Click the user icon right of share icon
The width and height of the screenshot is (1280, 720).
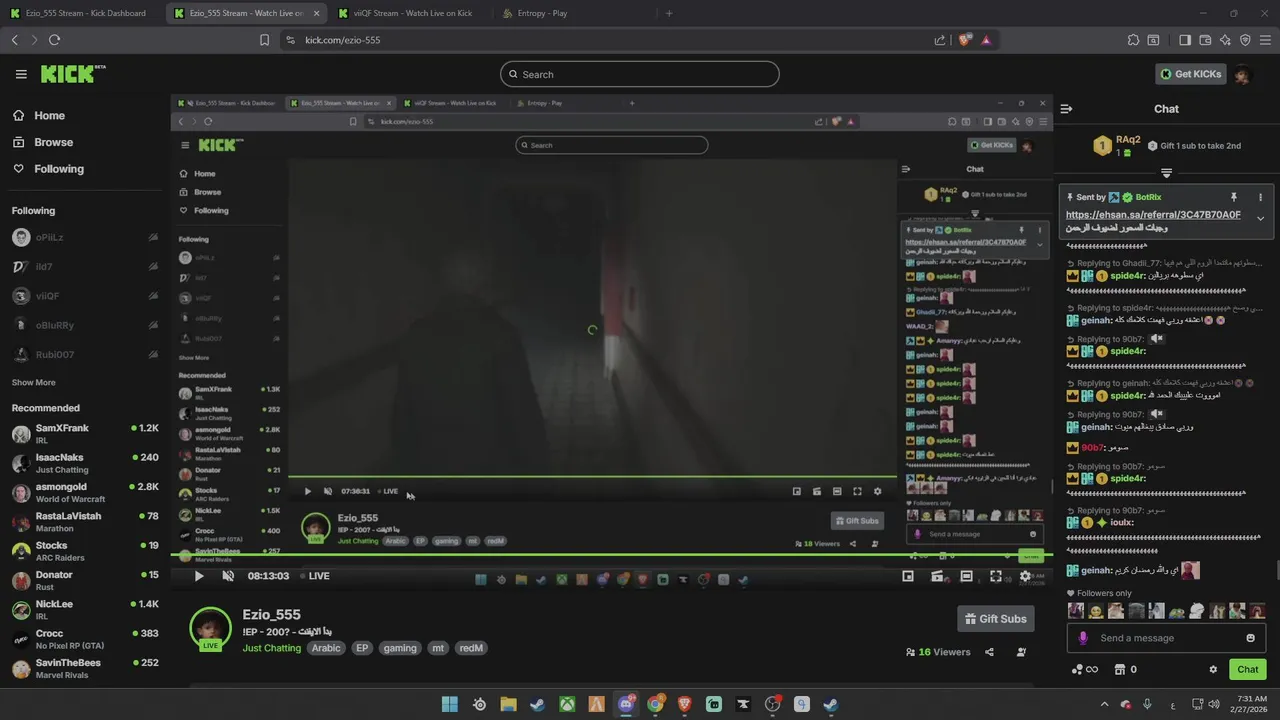1021,652
